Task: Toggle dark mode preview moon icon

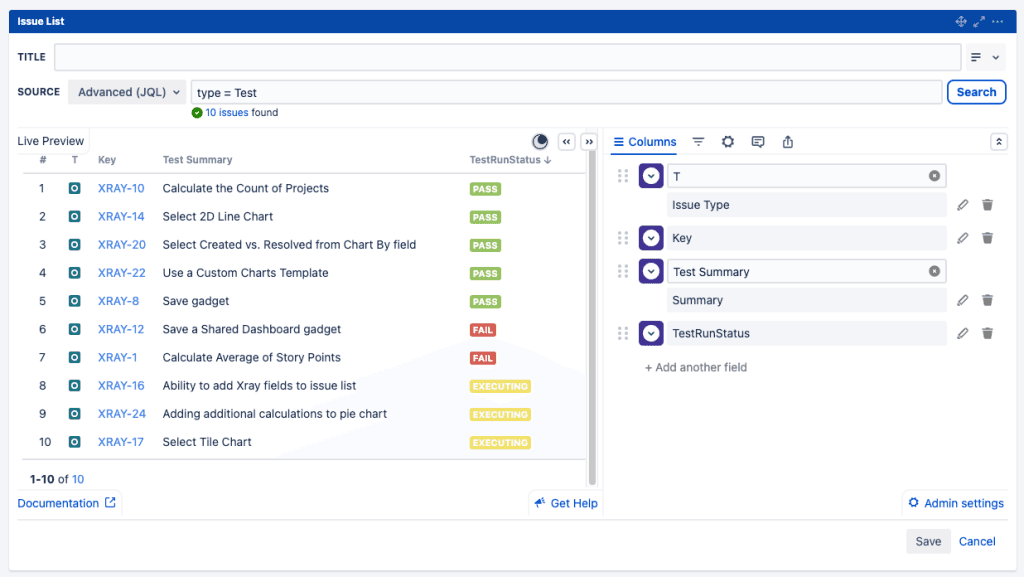Action: 540,142
